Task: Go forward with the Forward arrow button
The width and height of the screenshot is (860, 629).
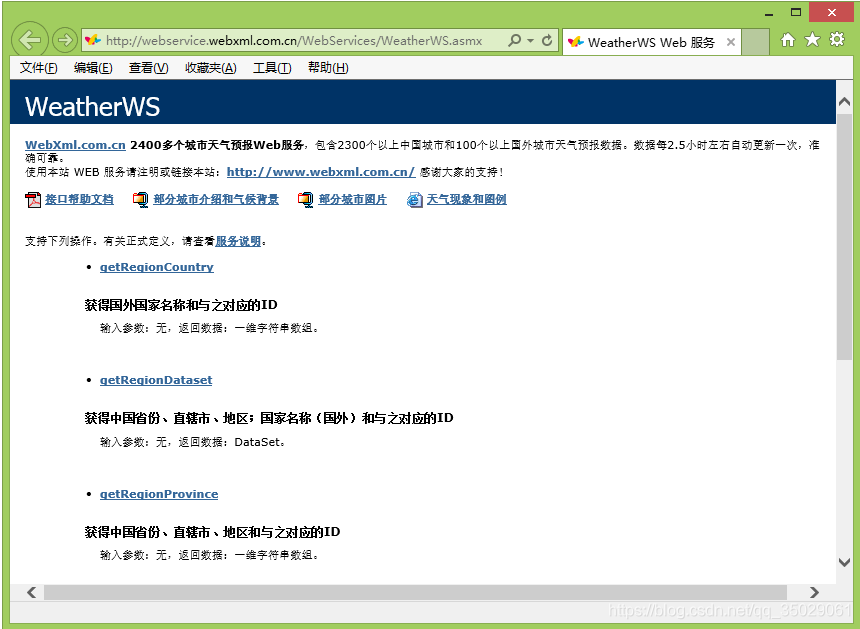Action: [x=65, y=39]
